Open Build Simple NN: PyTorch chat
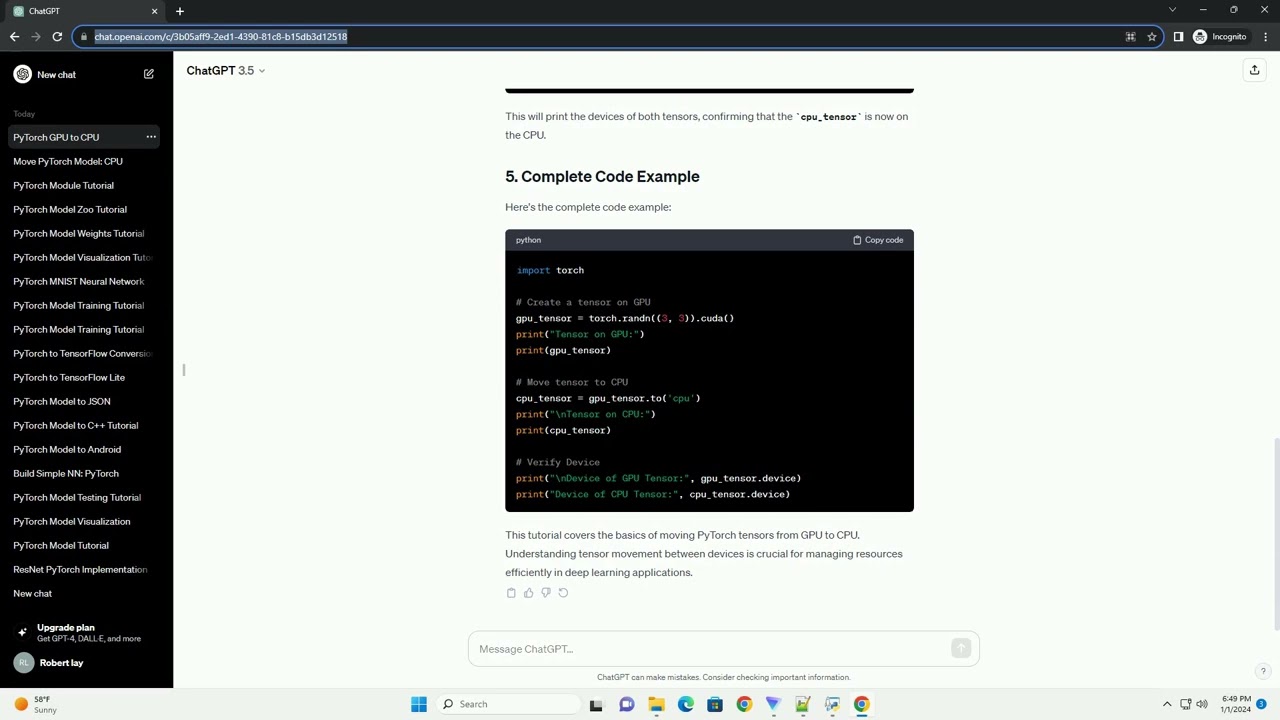Viewport: 1280px width, 720px height. click(x=86, y=473)
